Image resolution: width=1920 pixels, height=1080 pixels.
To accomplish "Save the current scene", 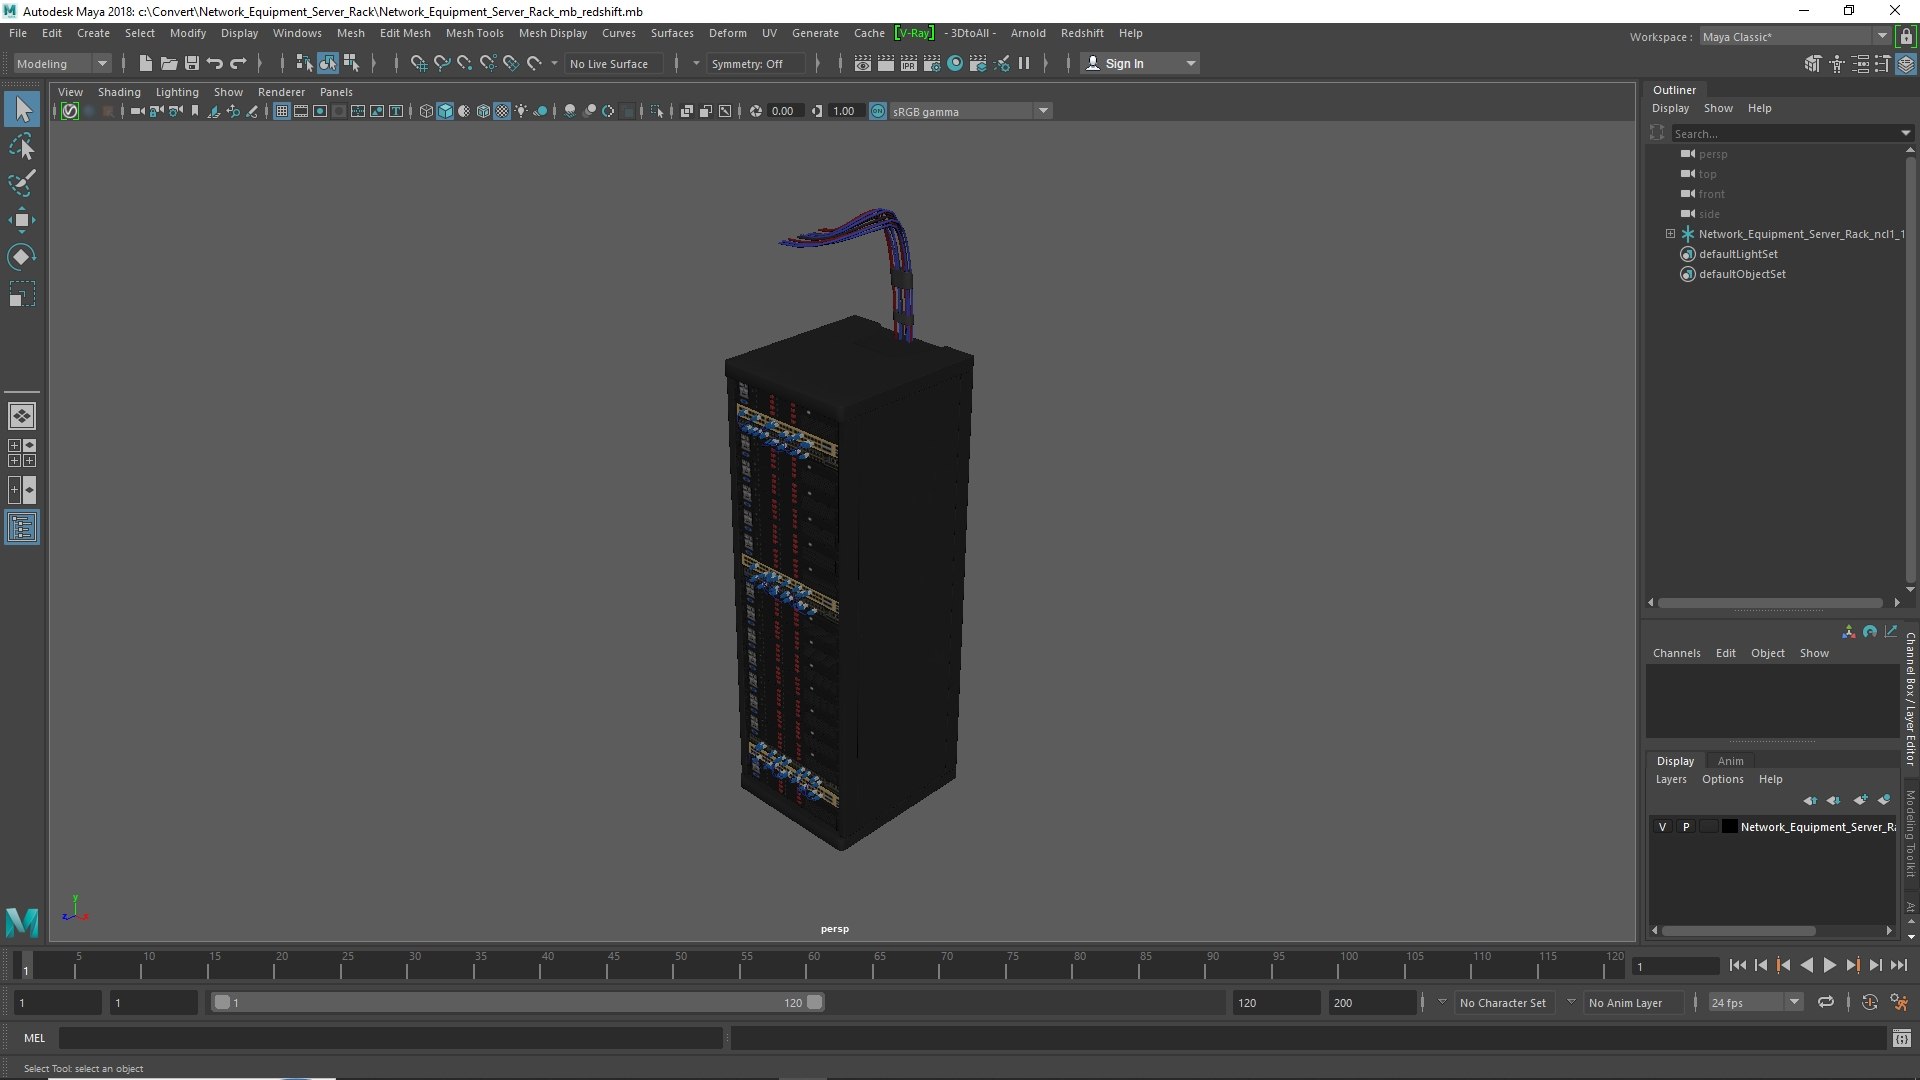I will point(192,63).
